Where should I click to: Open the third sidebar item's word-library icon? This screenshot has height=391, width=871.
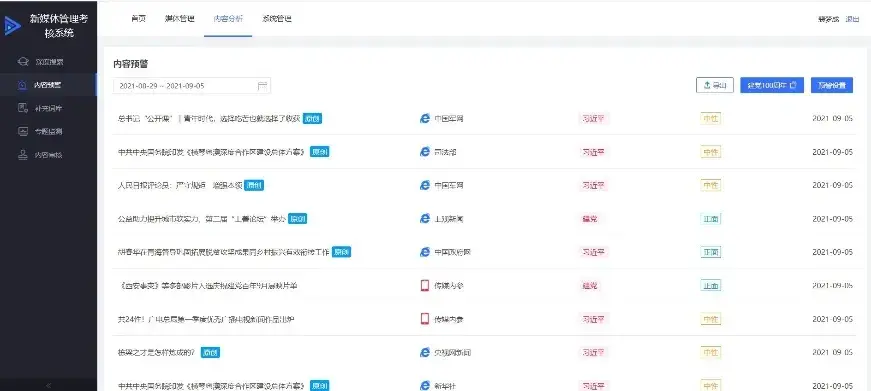23,108
